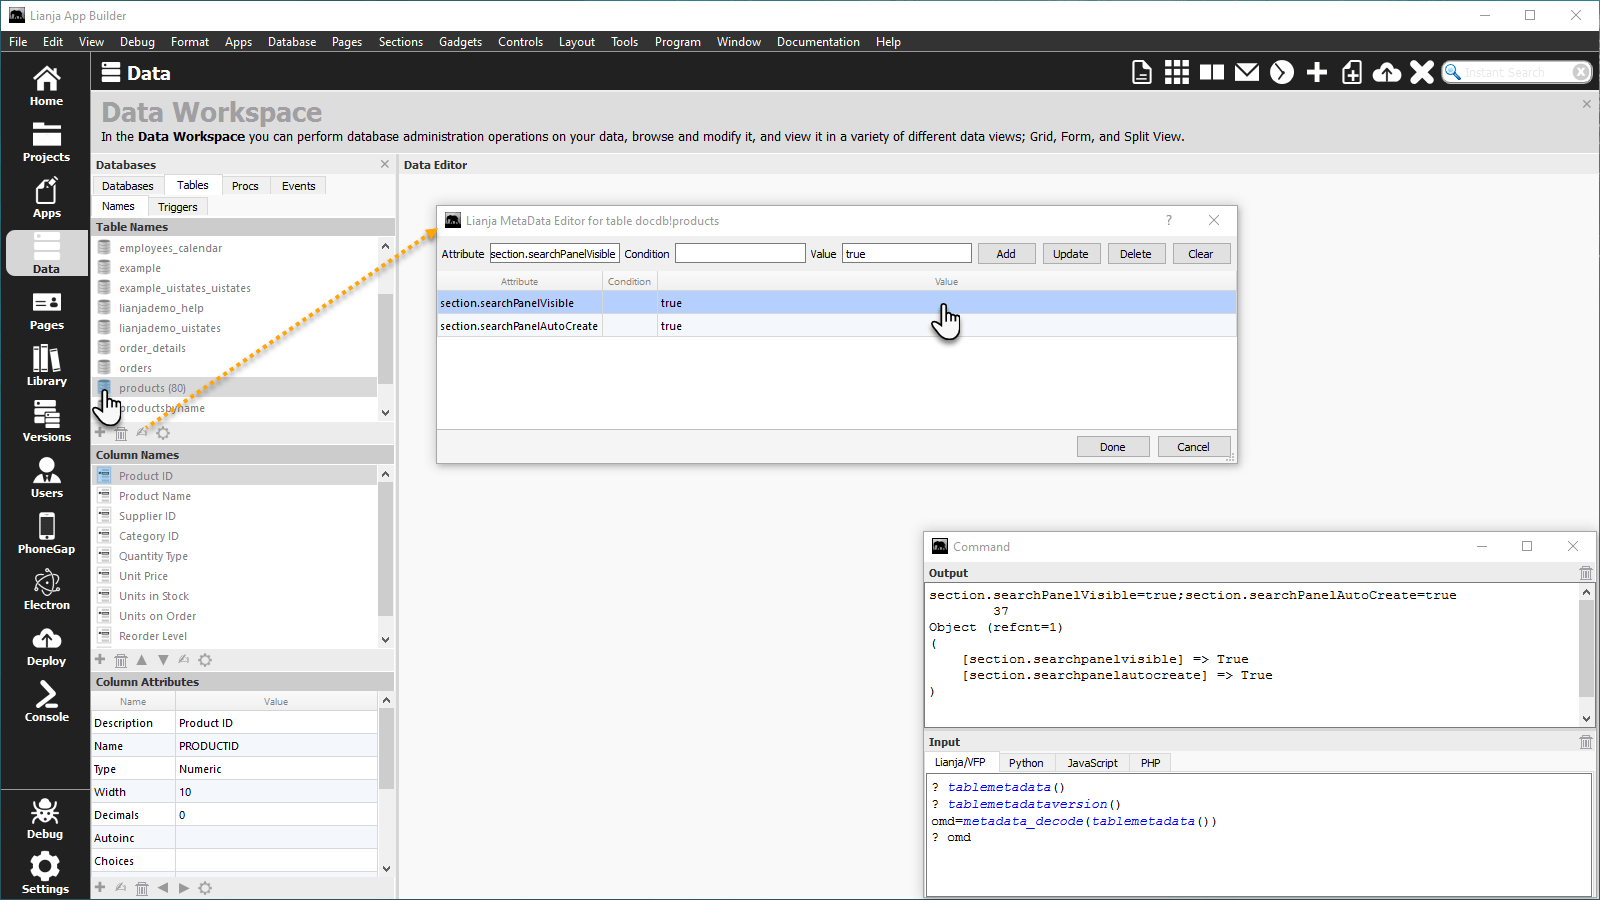Click the Table Names scroll down arrow
Viewport: 1600px width, 900px height.
tap(386, 413)
